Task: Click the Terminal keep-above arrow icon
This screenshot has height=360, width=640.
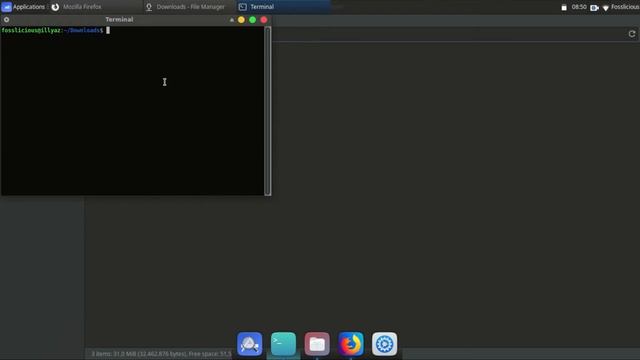Action: pyautogui.click(x=232, y=20)
